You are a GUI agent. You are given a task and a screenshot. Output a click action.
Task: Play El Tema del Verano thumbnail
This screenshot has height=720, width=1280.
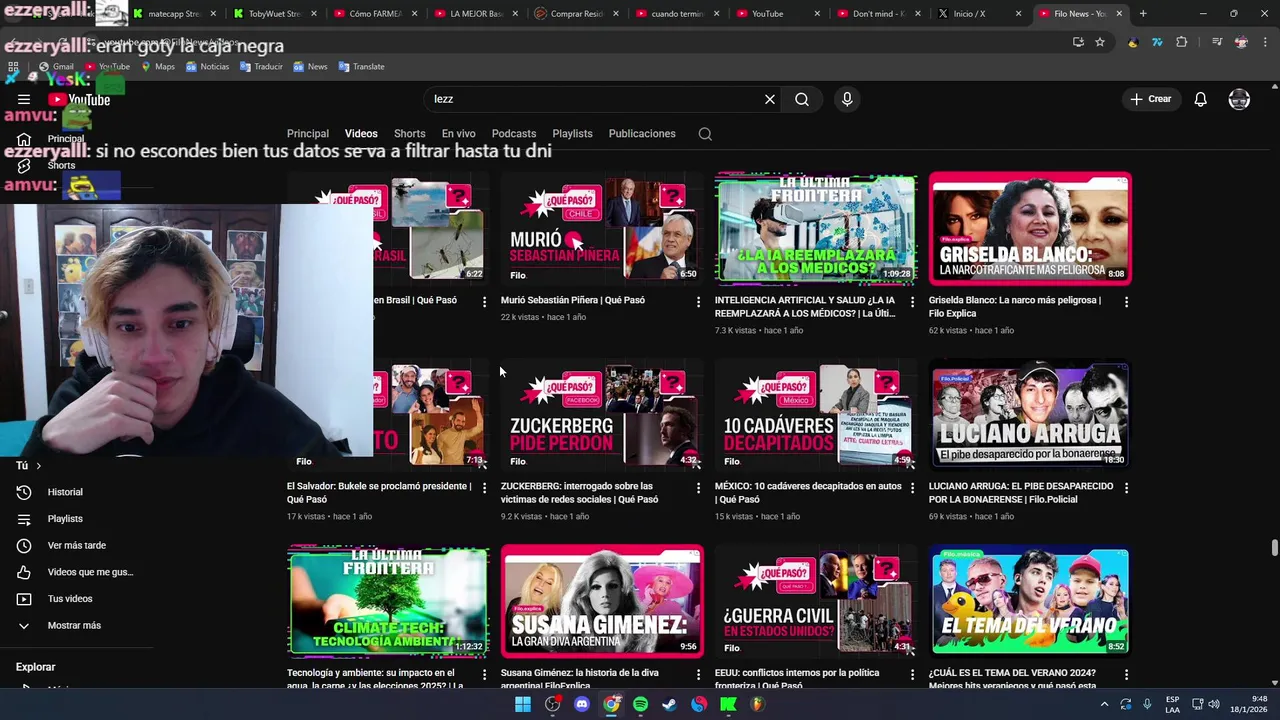[1030, 601]
